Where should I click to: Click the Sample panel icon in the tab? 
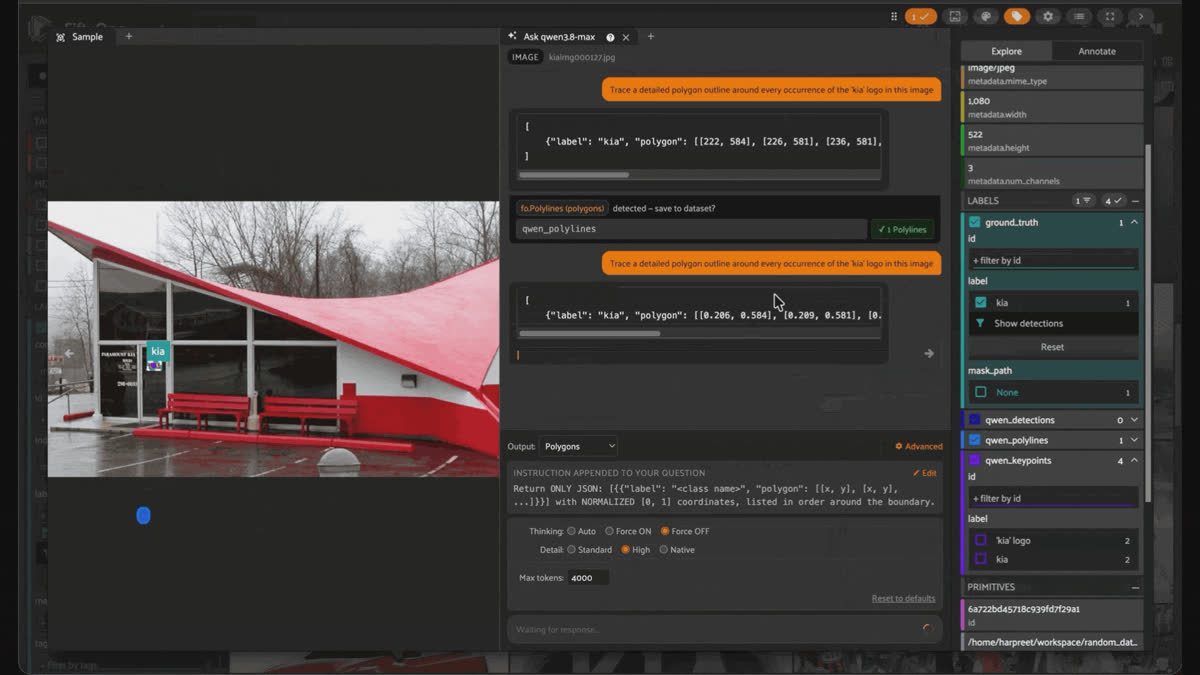pos(61,37)
